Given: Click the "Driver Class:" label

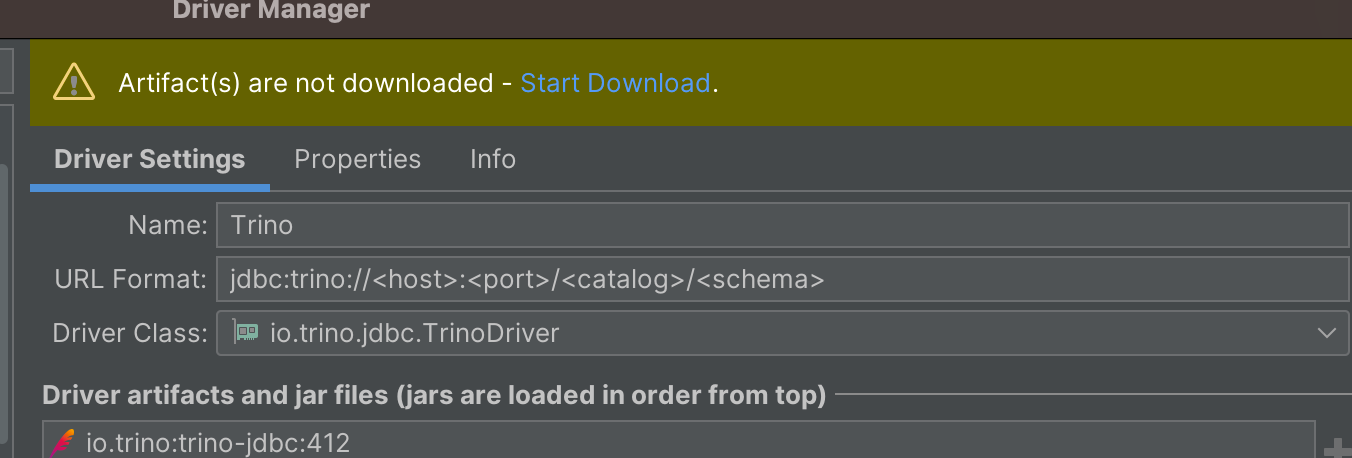Looking at the screenshot, I should tap(130, 333).
